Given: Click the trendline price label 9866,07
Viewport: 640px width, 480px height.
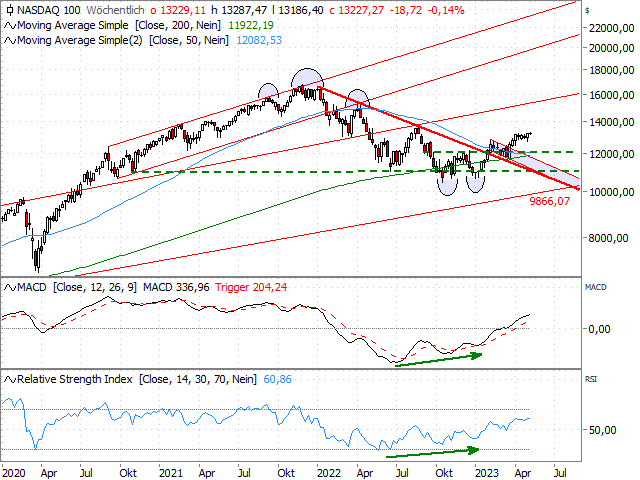Looking at the screenshot, I should [x=549, y=201].
